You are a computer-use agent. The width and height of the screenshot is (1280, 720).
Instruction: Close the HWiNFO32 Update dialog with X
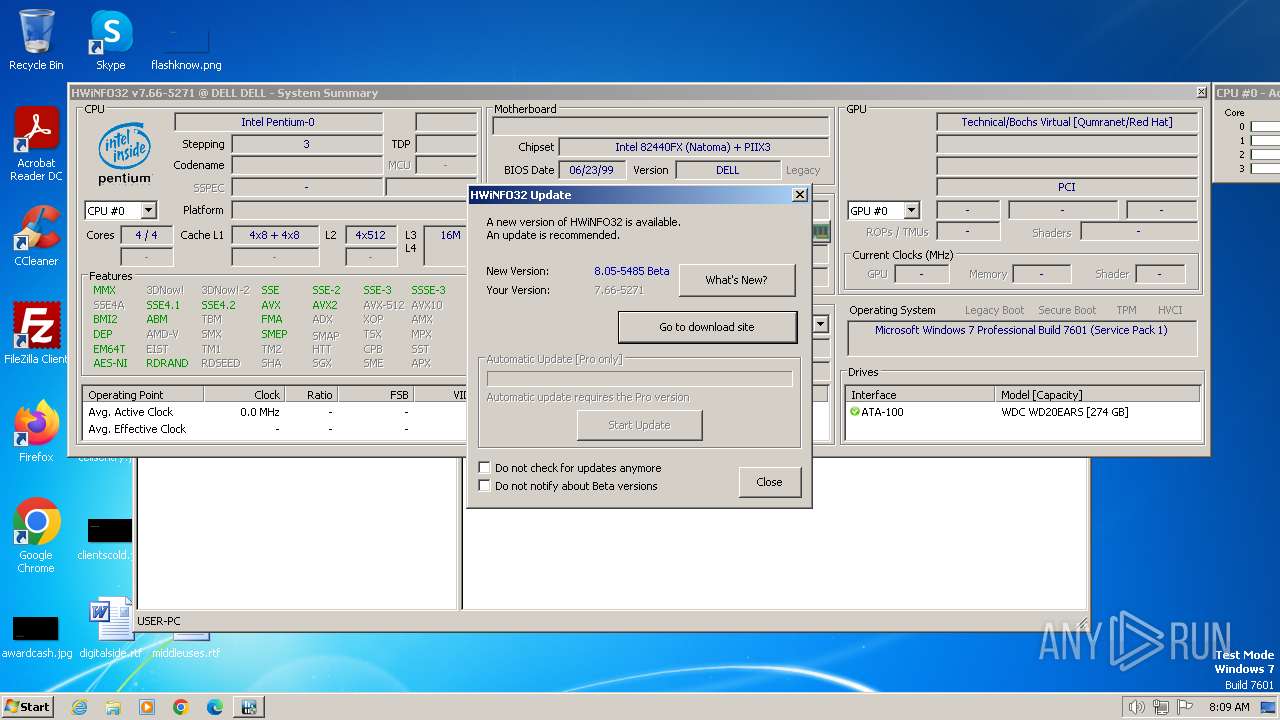[x=799, y=195]
